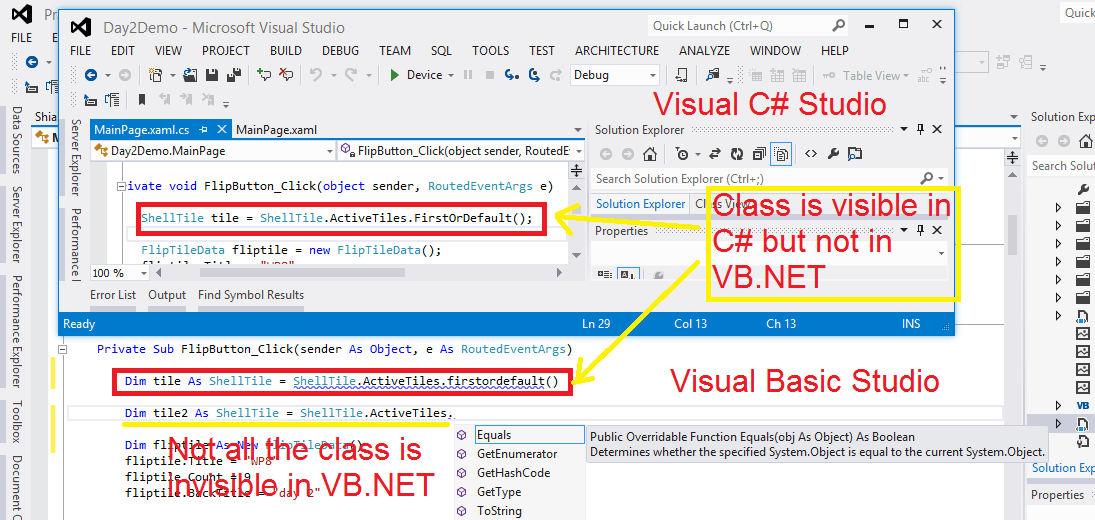The width and height of the screenshot is (1095, 520).
Task: Open the Properties object selector dropdown
Action: tap(941, 253)
